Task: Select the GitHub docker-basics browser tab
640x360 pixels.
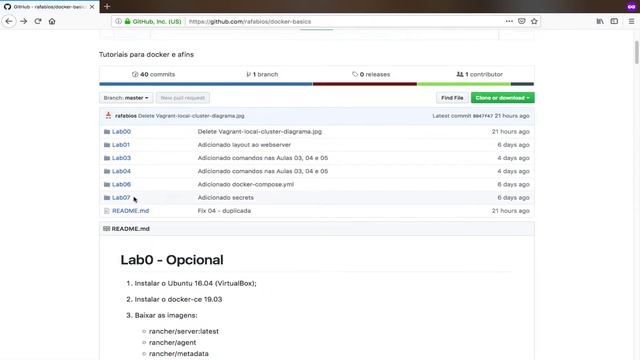Action: coord(49,7)
